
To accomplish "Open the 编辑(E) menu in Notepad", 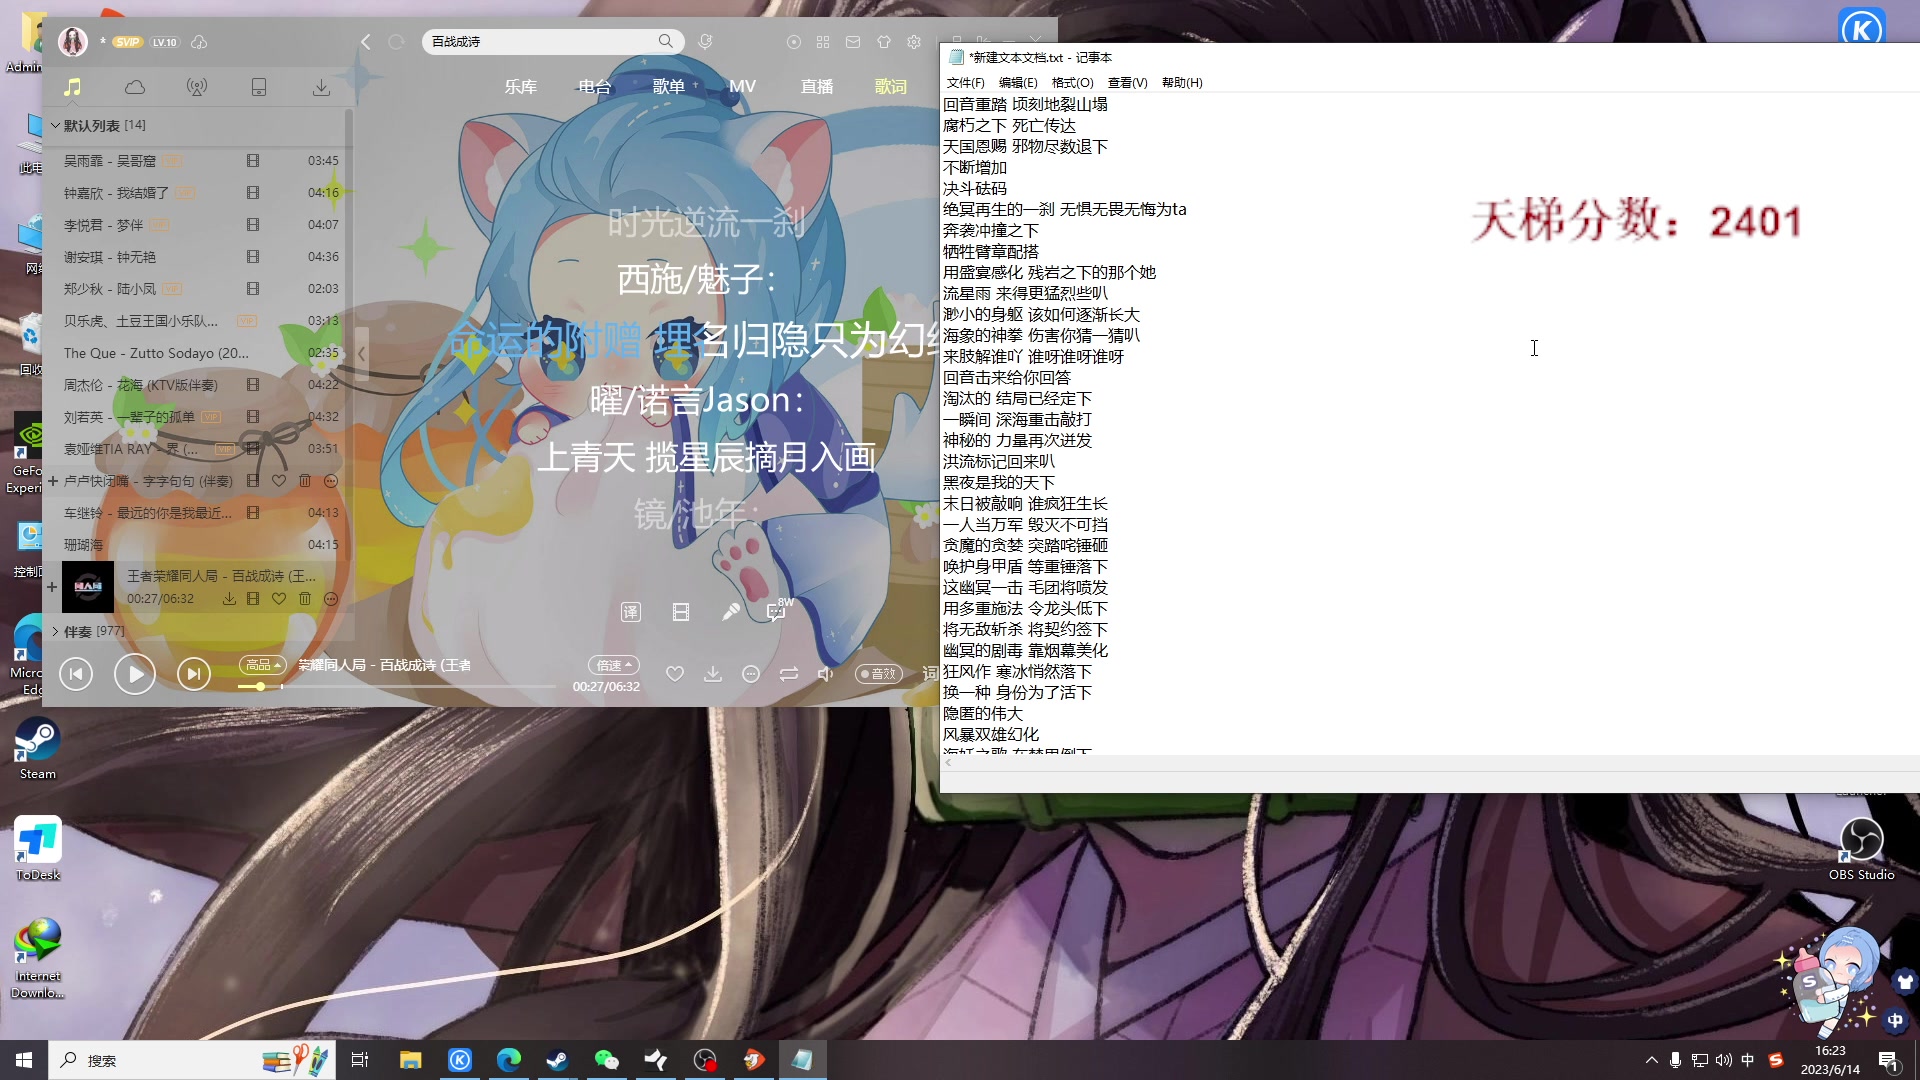I will click(x=1018, y=83).
